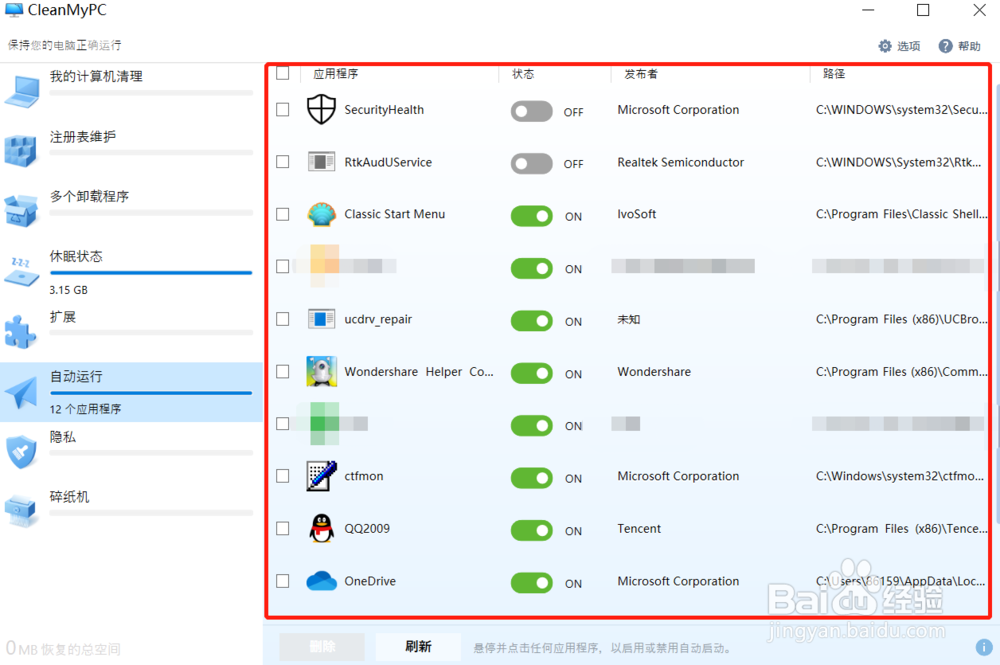Image resolution: width=1000 pixels, height=665 pixels.
Task: Check the checkbox next to QQ2009
Action: pos(281,530)
